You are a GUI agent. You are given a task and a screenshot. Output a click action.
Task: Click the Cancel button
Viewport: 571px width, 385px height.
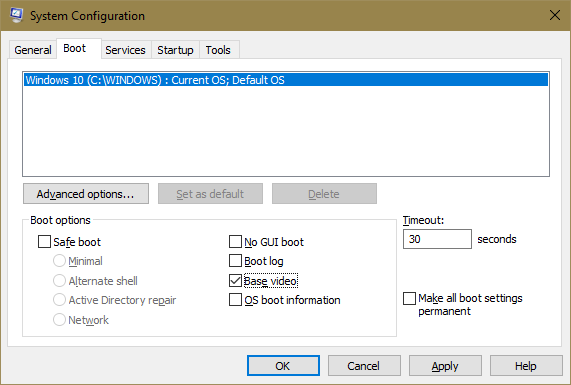tap(364, 365)
